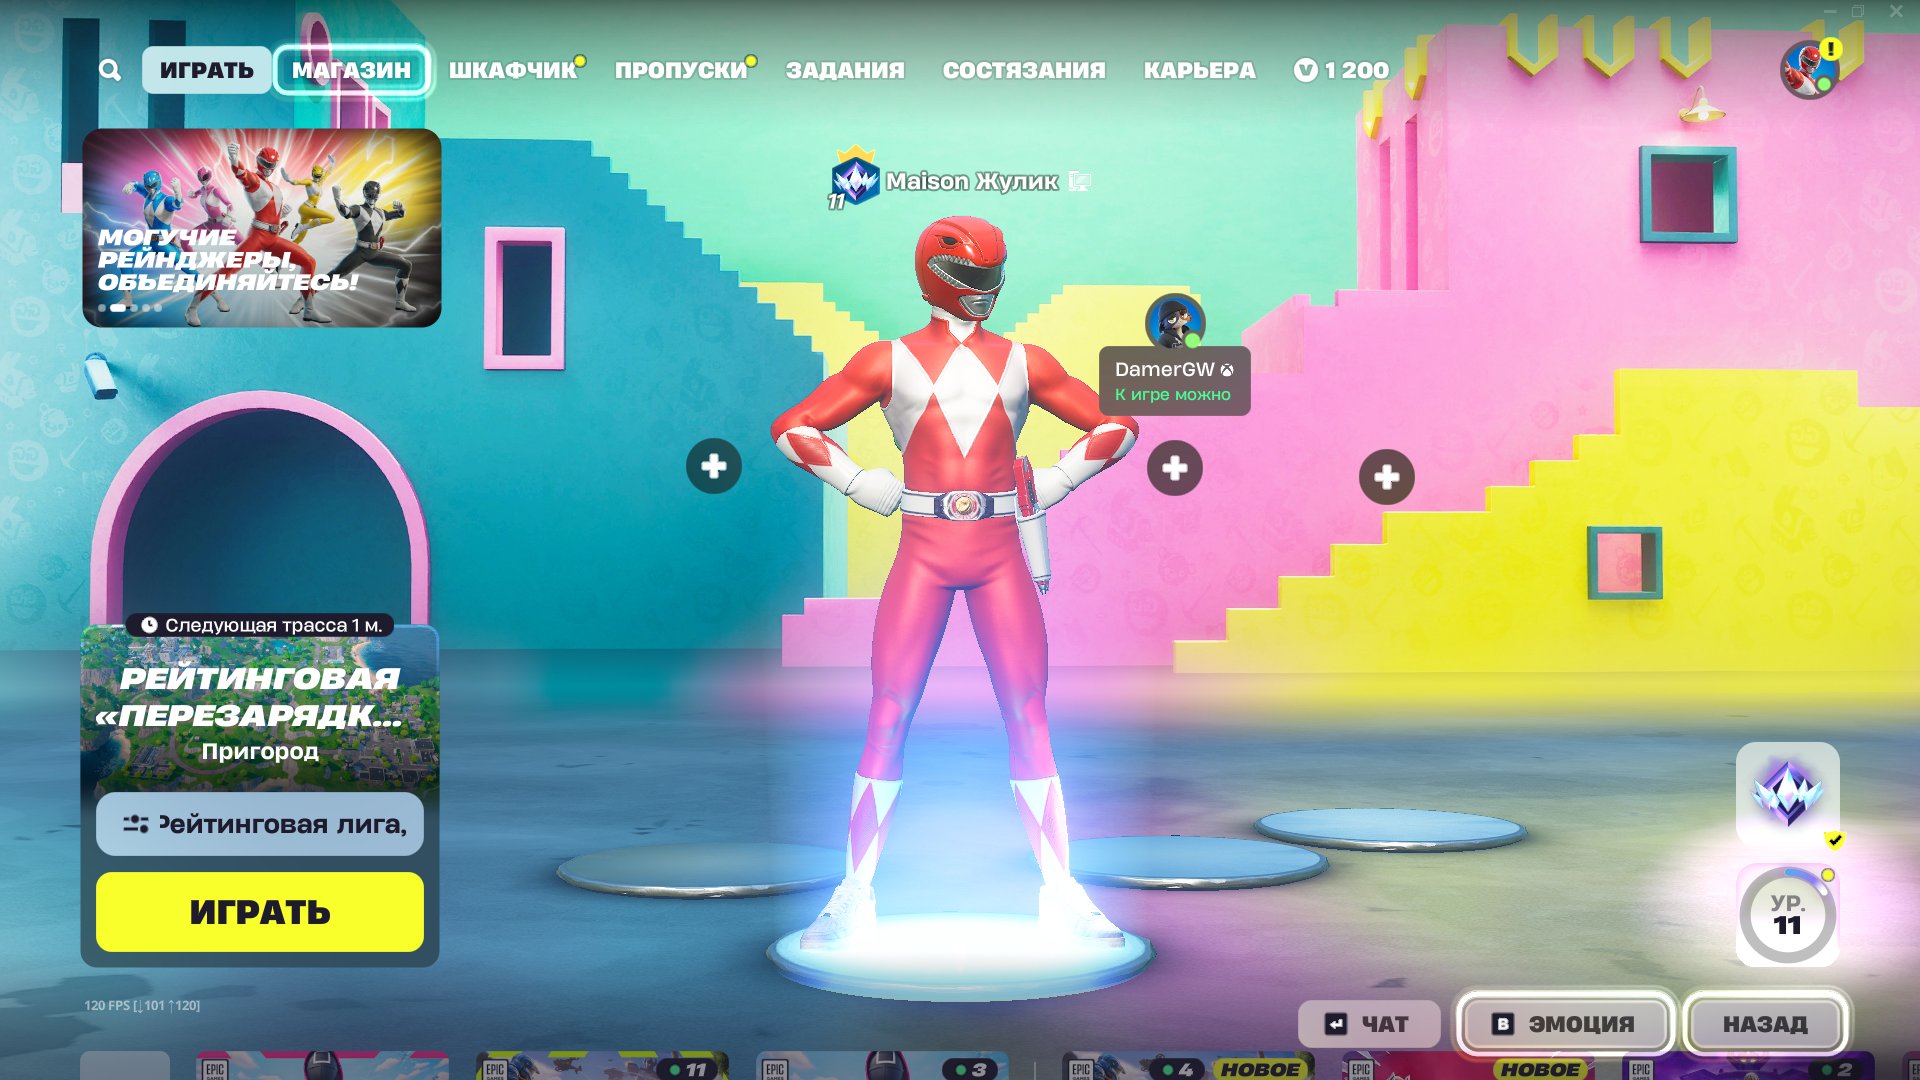This screenshot has height=1080, width=1920.
Task: Click the V-Bucks 1 200 balance
Action: [1341, 70]
